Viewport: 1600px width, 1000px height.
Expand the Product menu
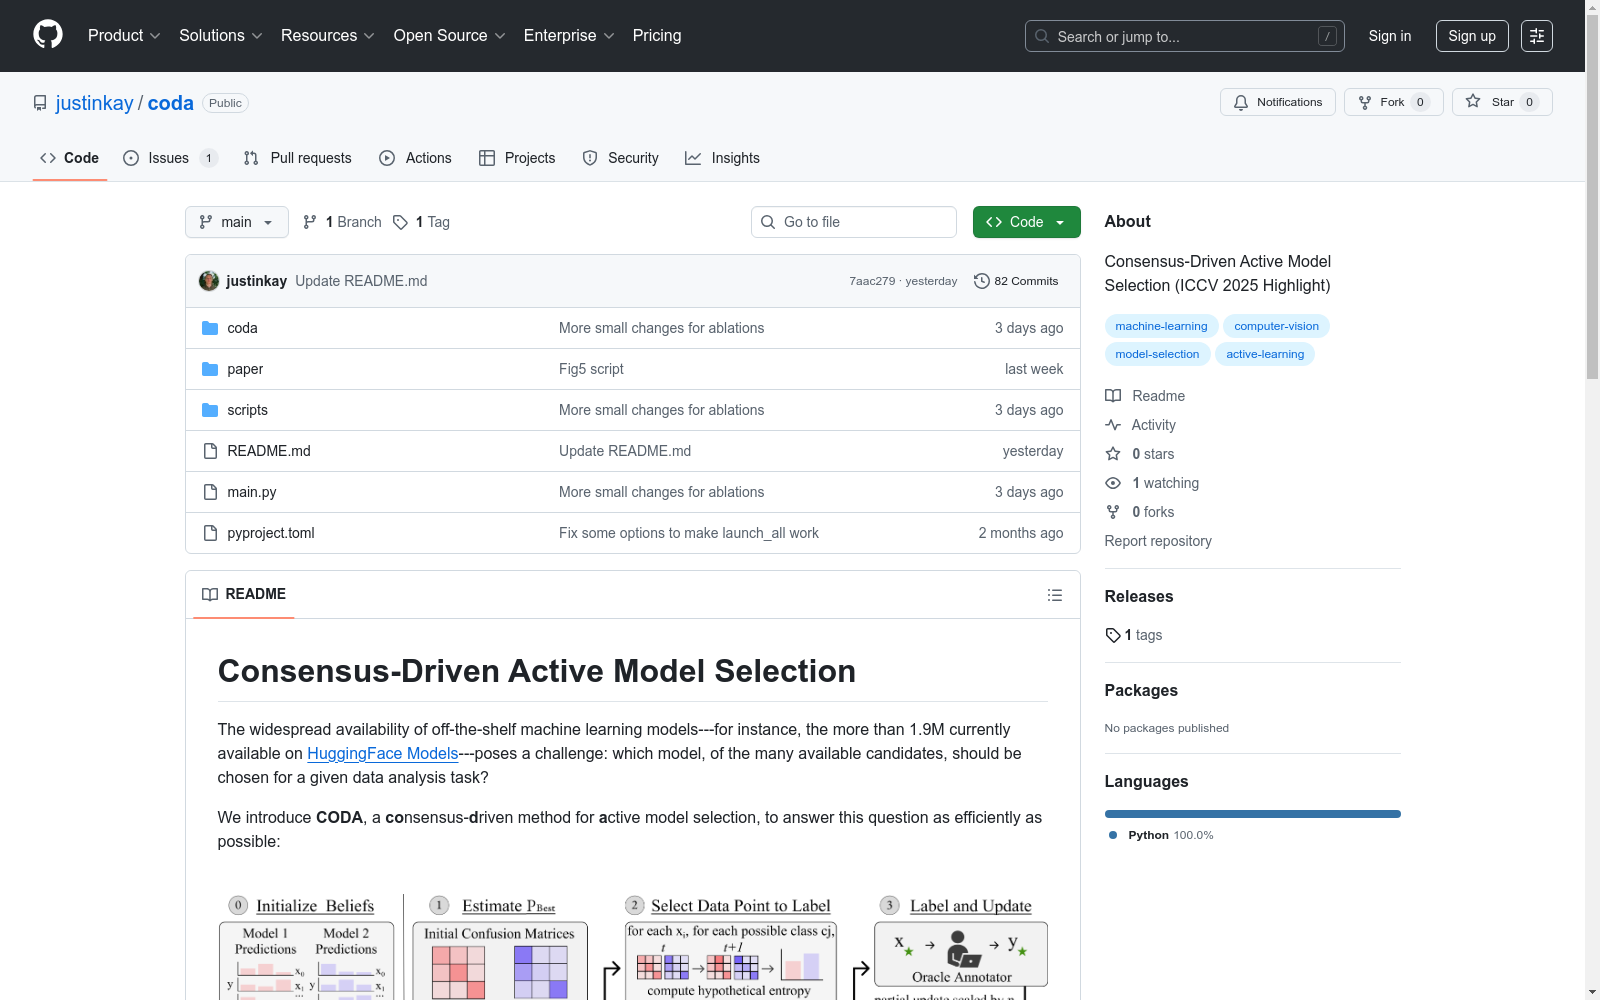(124, 35)
